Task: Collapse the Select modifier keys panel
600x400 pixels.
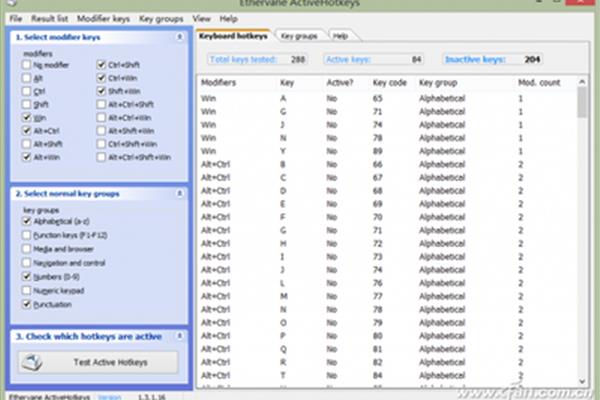Action: 179,37
